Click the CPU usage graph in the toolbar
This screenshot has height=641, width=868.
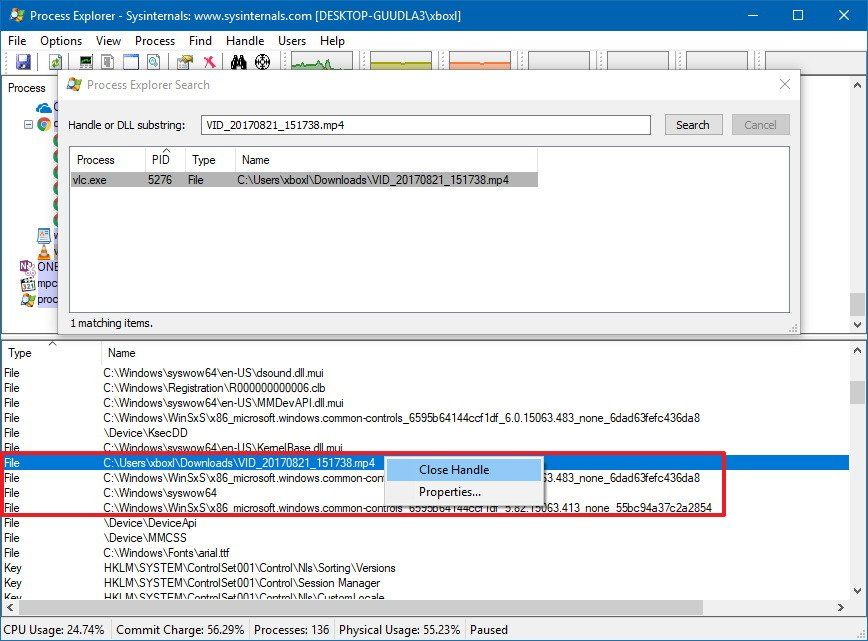click(320, 62)
